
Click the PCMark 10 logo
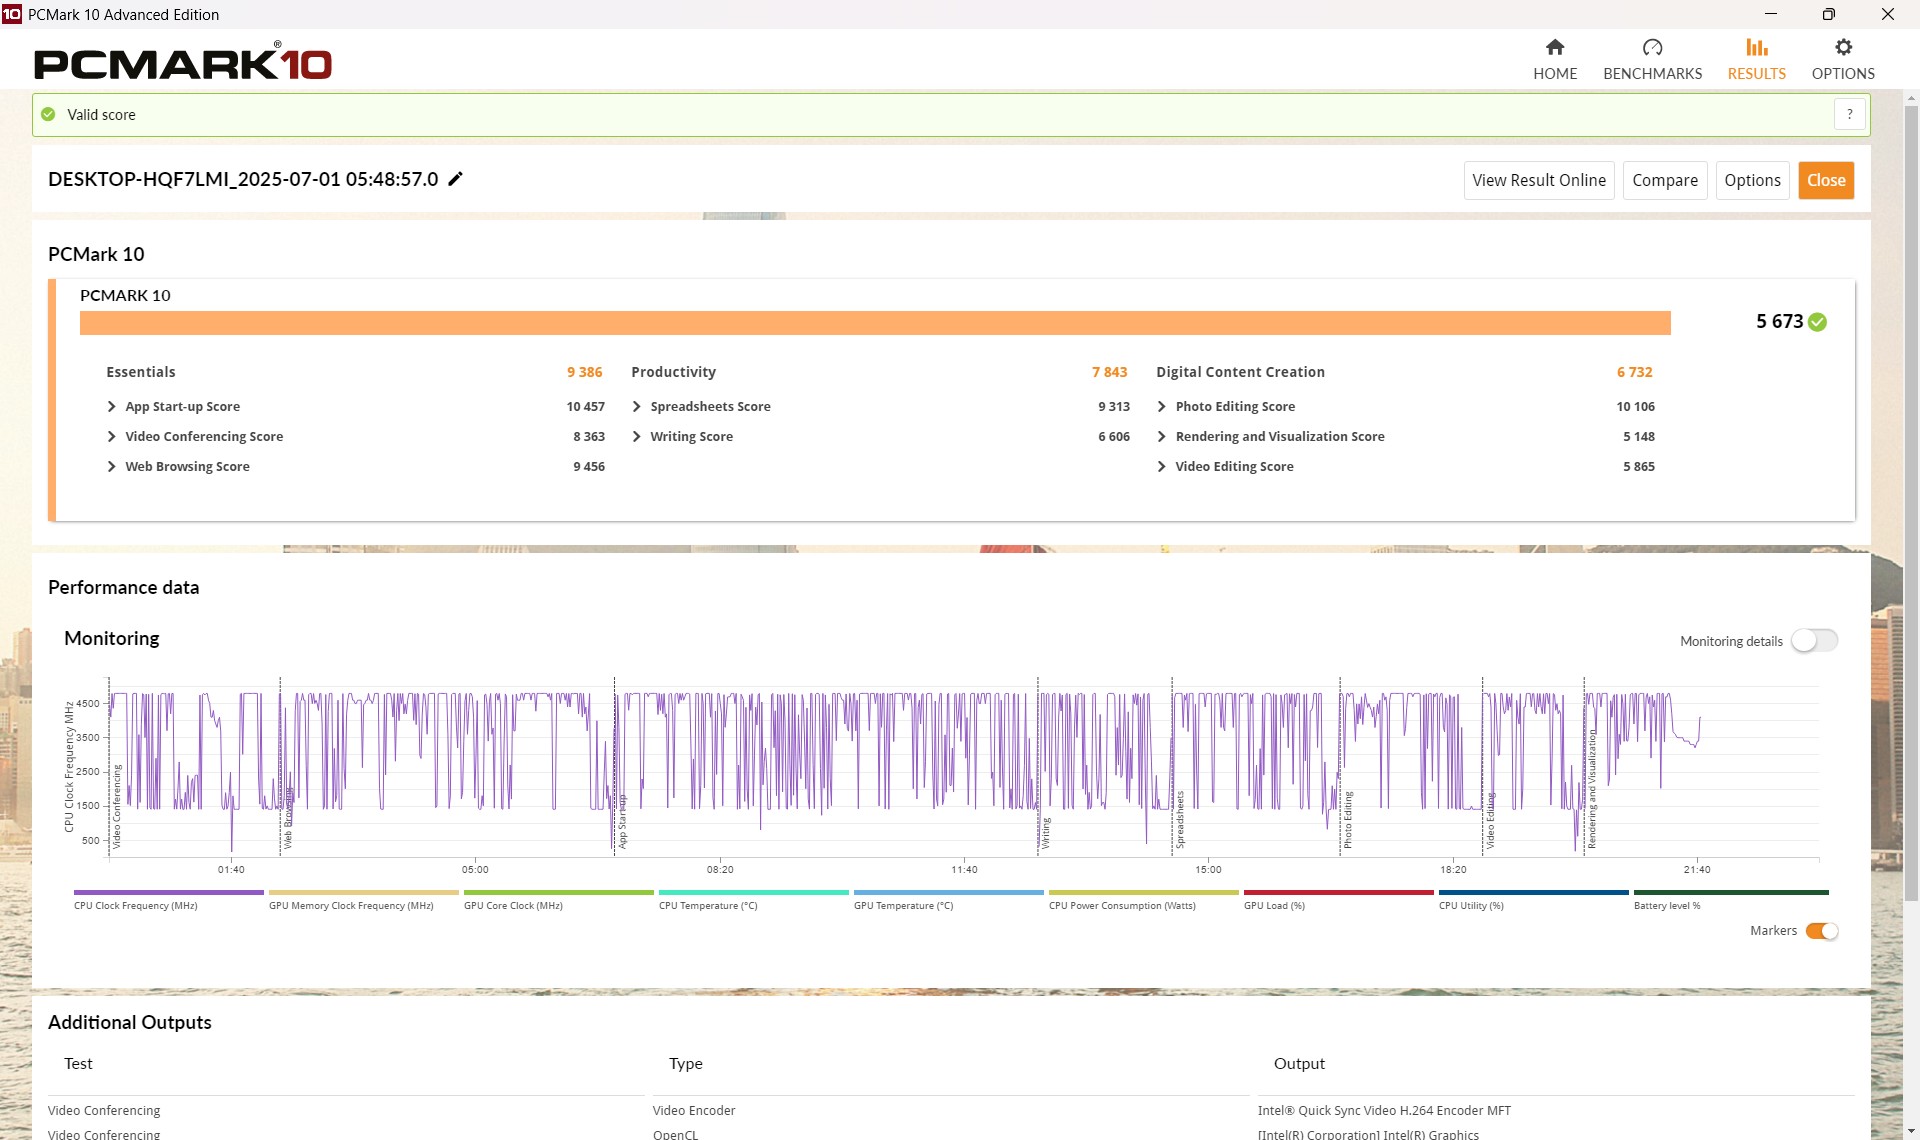(183, 62)
